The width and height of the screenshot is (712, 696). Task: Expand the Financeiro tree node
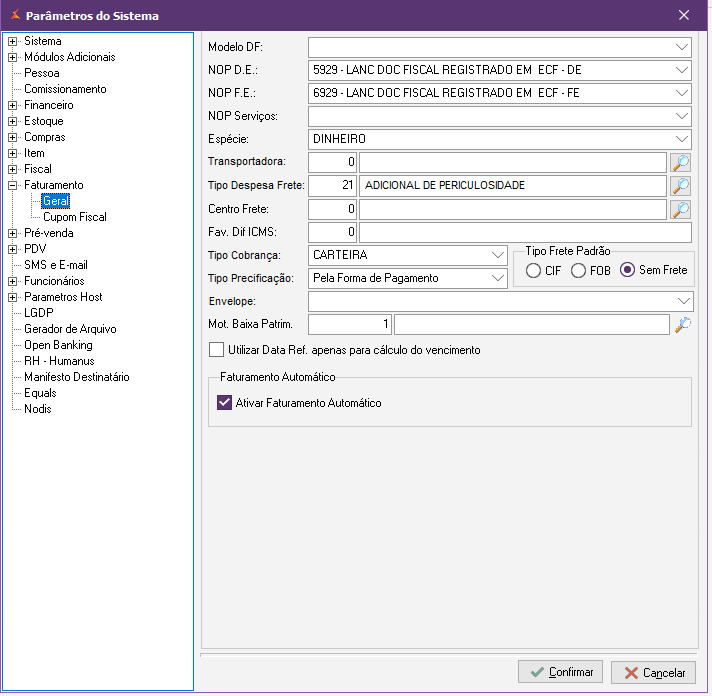(x=12, y=105)
